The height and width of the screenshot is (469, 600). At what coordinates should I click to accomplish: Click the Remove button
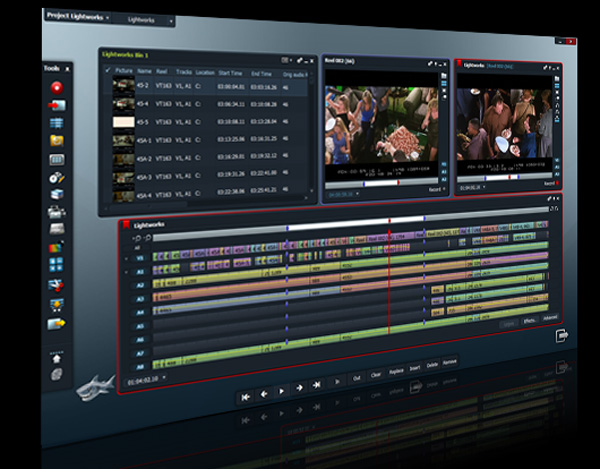[450, 362]
